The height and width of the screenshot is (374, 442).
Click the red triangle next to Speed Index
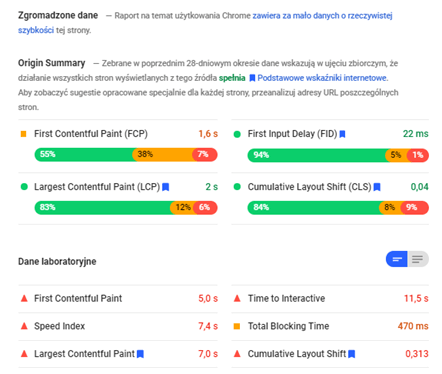[24, 326]
